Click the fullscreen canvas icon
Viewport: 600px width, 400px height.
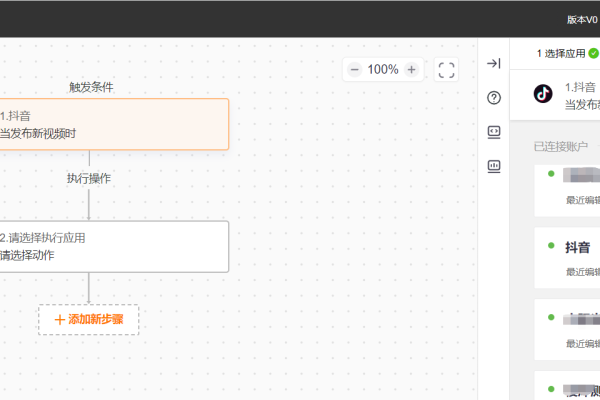[x=447, y=70]
